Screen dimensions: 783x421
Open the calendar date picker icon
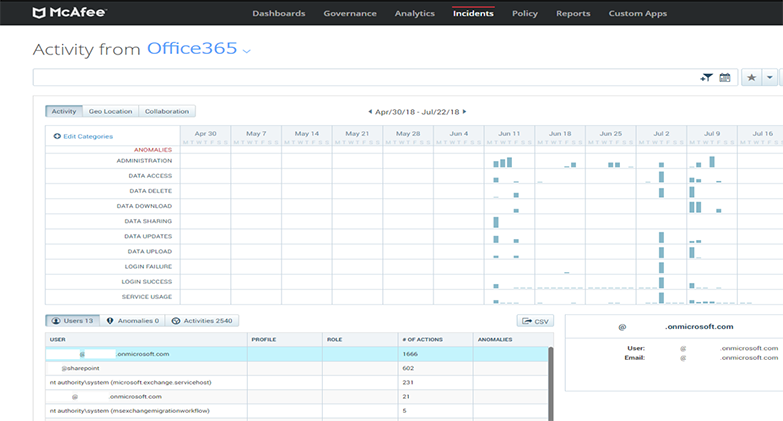[725, 77]
